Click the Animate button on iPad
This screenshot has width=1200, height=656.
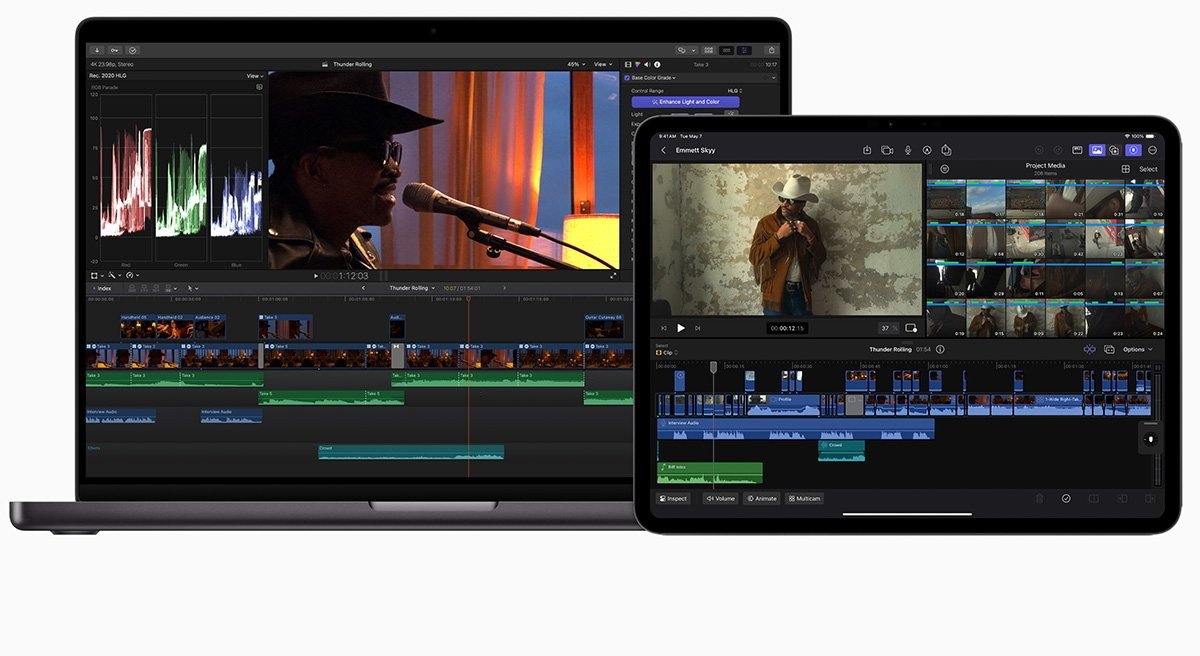pyautogui.click(x=761, y=498)
